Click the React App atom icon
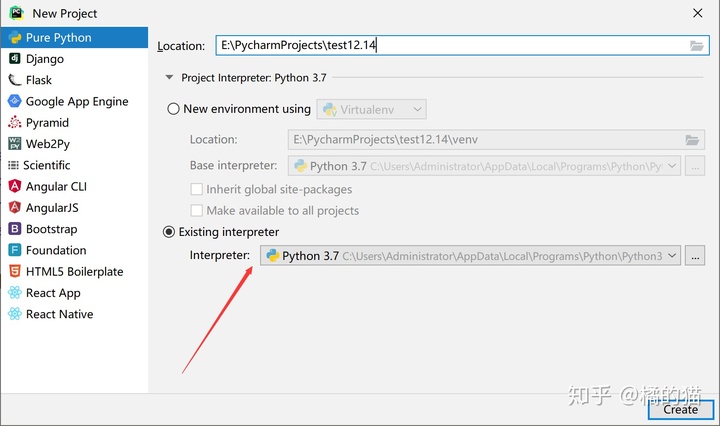Image resolution: width=720 pixels, height=426 pixels. (15, 292)
